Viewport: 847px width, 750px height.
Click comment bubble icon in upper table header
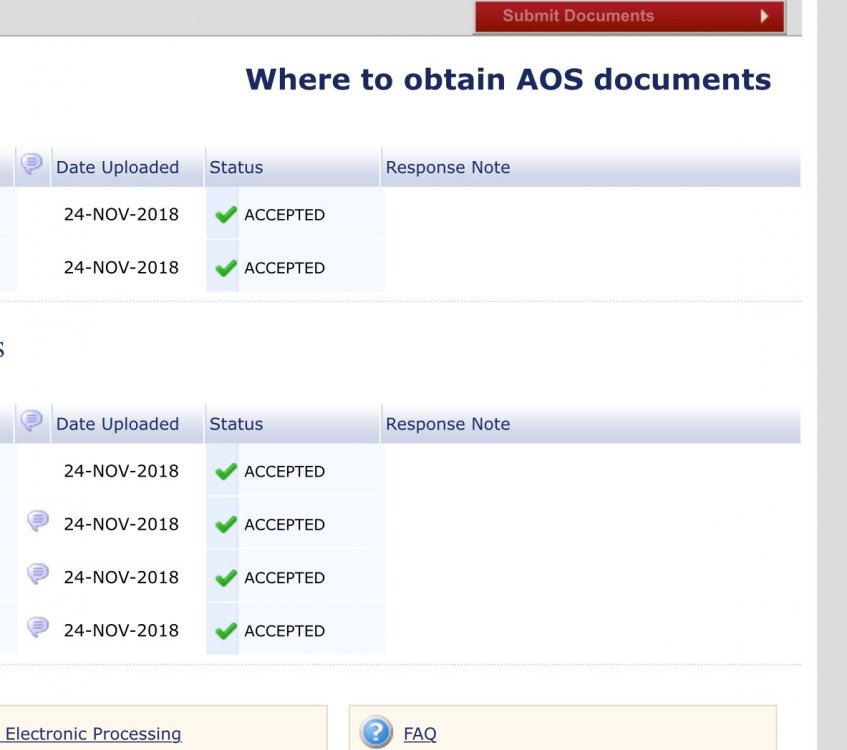tap(32, 164)
